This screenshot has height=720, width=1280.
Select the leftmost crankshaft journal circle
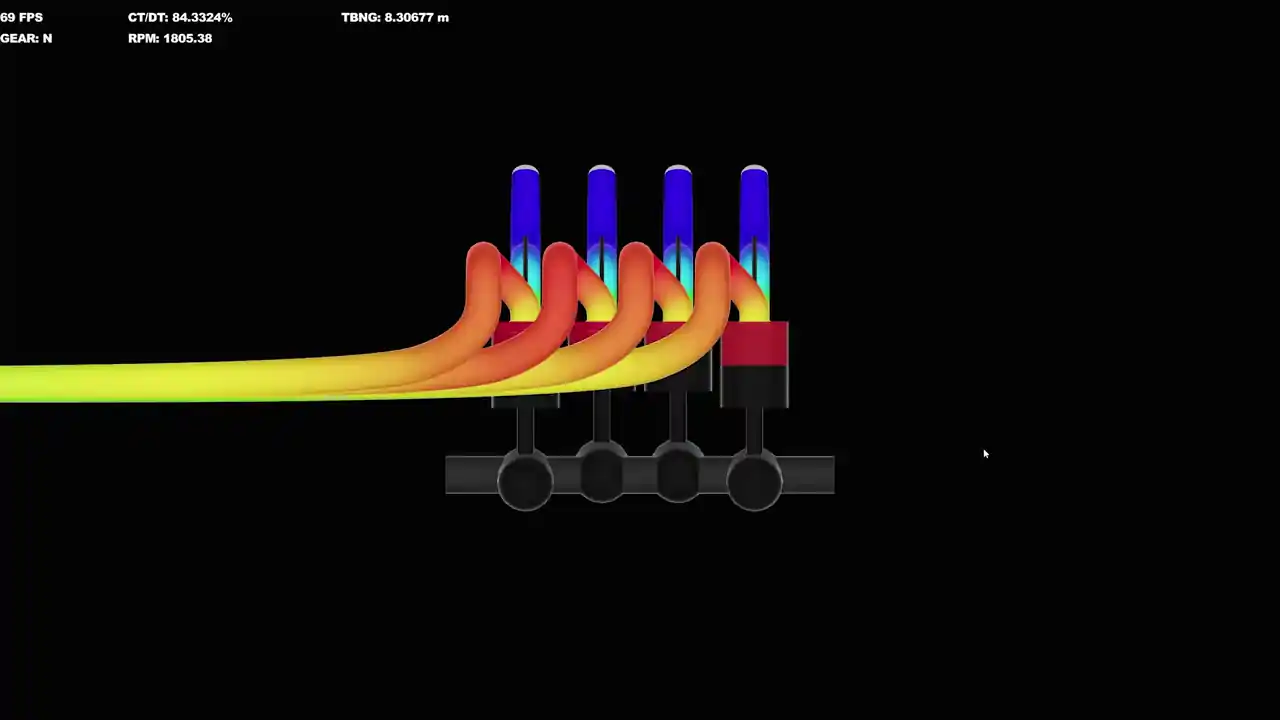point(525,481)
